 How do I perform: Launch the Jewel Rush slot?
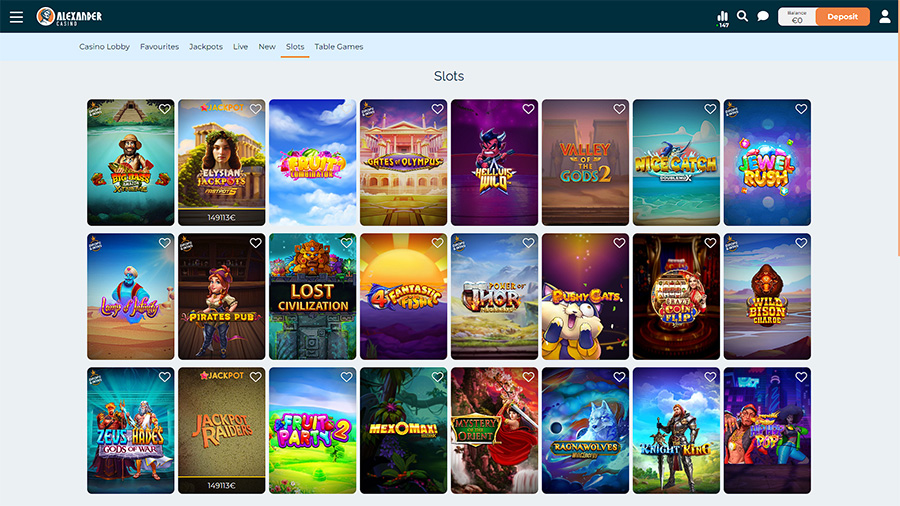767,162
